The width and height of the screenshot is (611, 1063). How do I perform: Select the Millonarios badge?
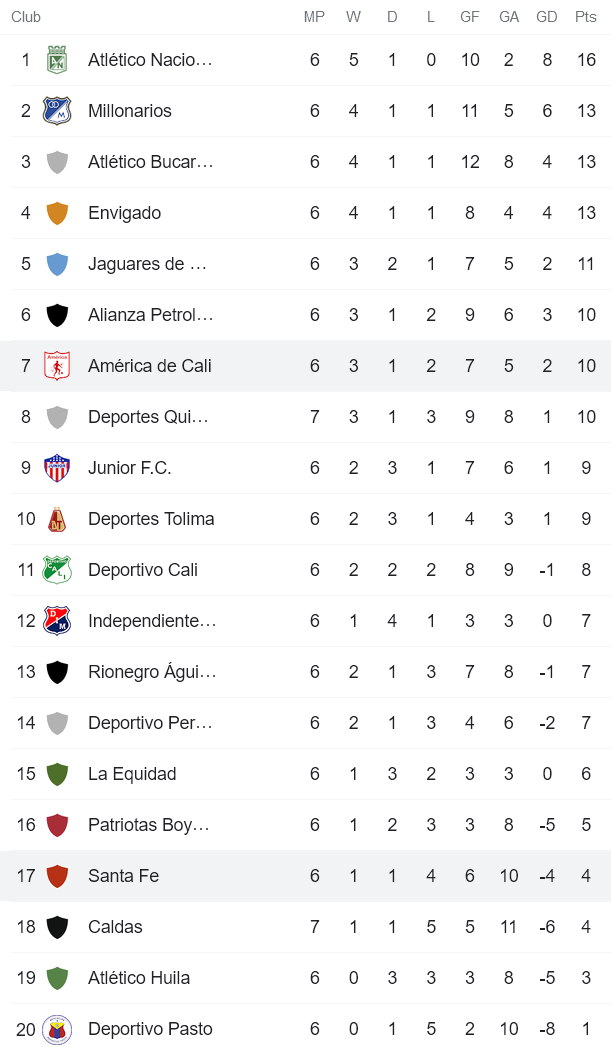pyautogui.click(x=57, y=111)
